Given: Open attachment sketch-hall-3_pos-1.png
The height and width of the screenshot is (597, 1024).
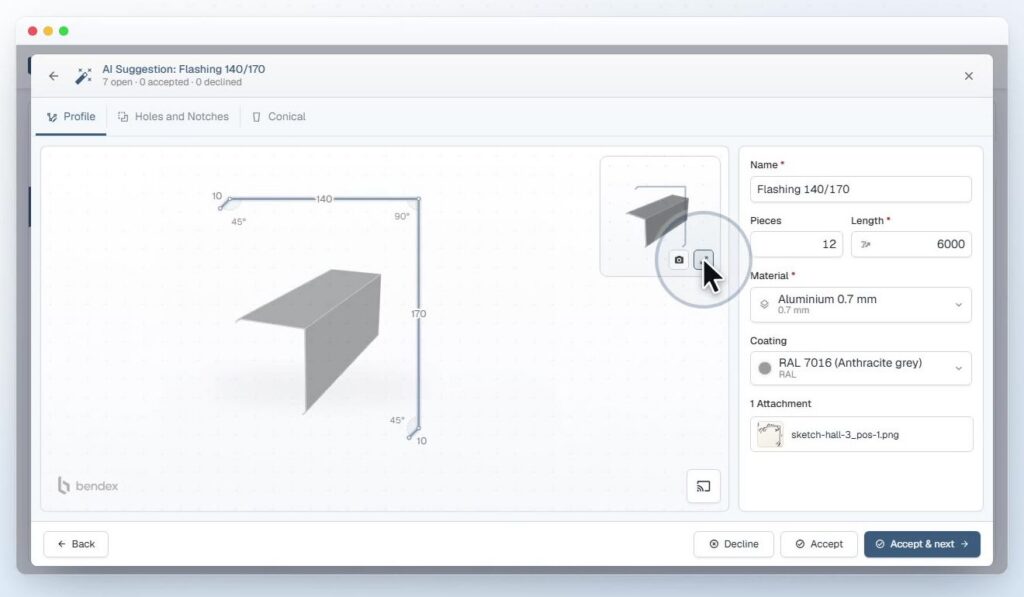Looking at the screenshot, I should tap(861, 434).
